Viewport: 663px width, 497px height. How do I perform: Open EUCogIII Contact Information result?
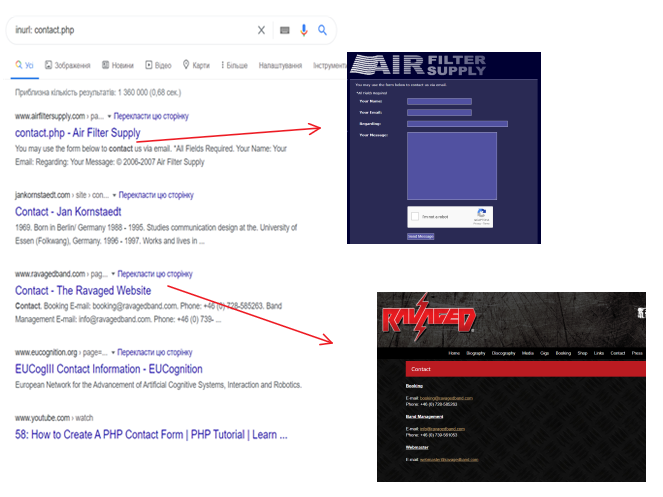109,369
